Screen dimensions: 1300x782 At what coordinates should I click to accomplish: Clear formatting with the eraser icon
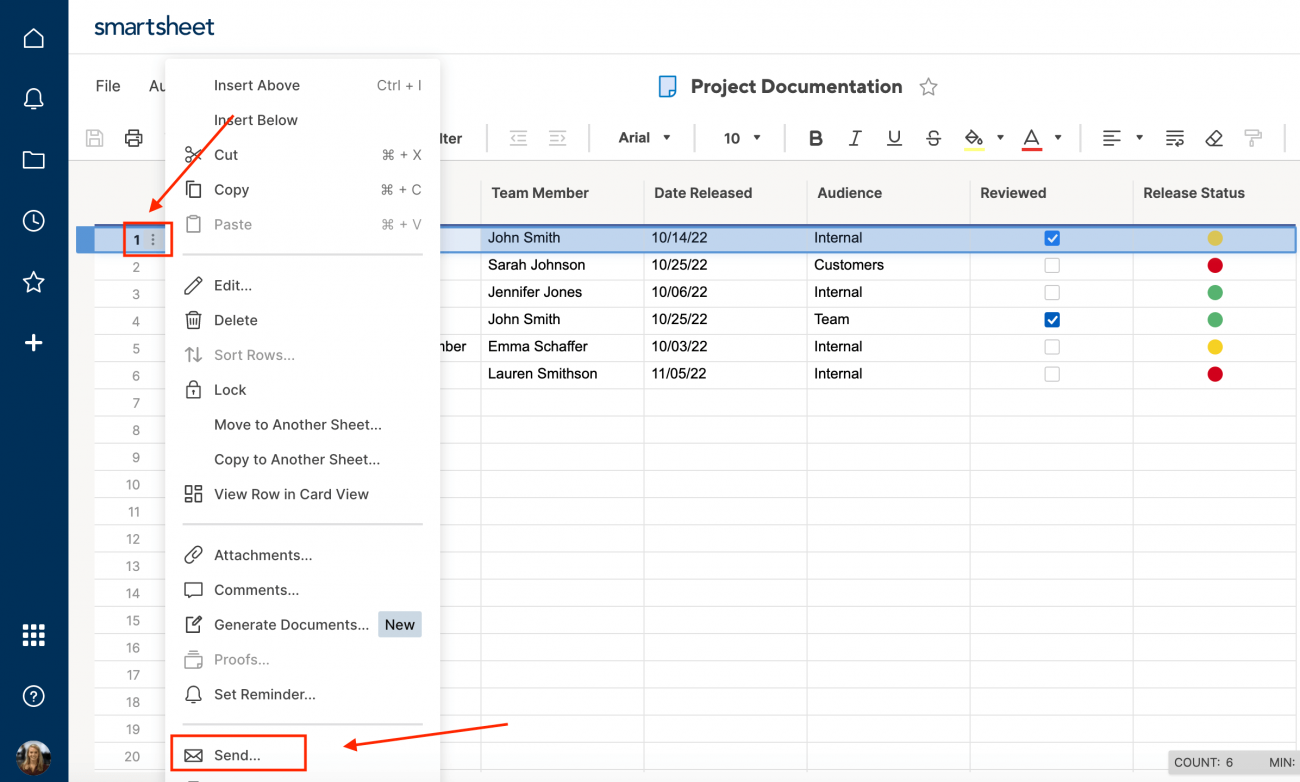click(1213, 138)
